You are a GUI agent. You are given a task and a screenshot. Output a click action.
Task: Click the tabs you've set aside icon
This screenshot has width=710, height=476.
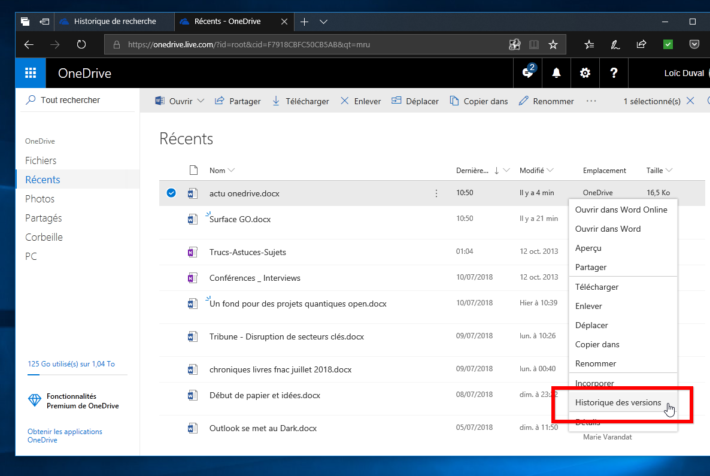[x=25, y=21]
